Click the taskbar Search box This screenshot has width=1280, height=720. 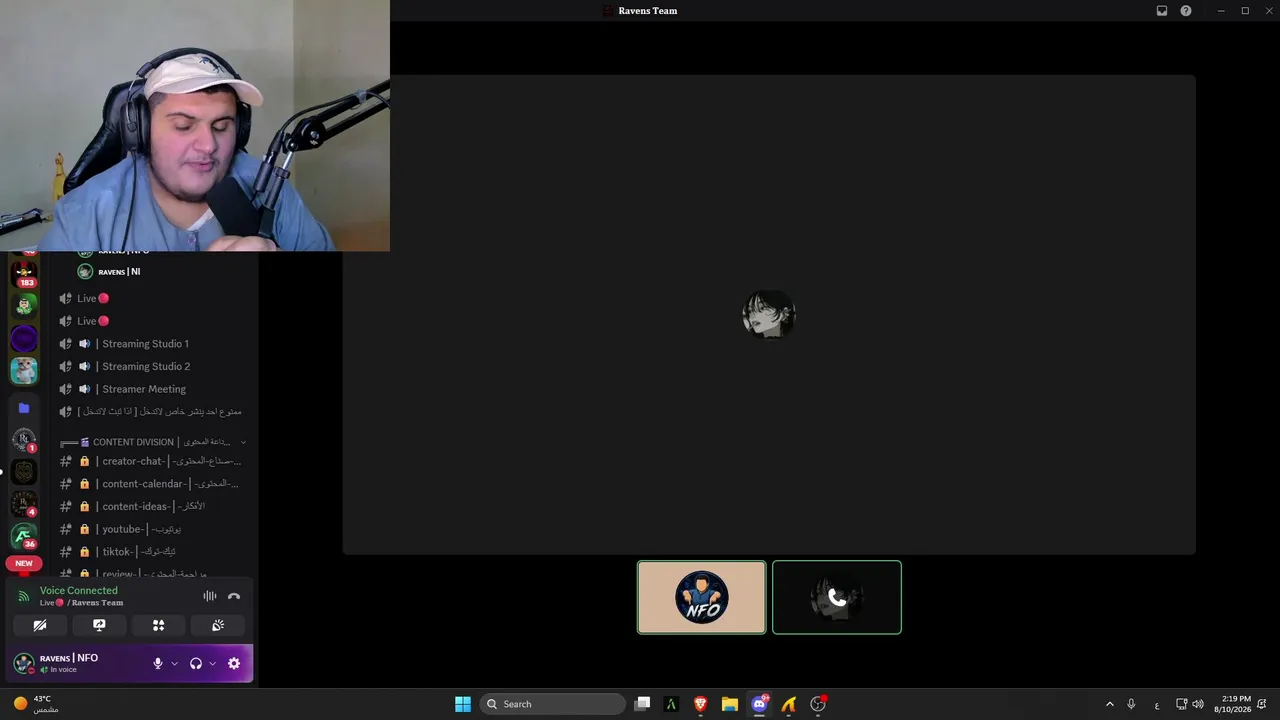coord(553,704)
